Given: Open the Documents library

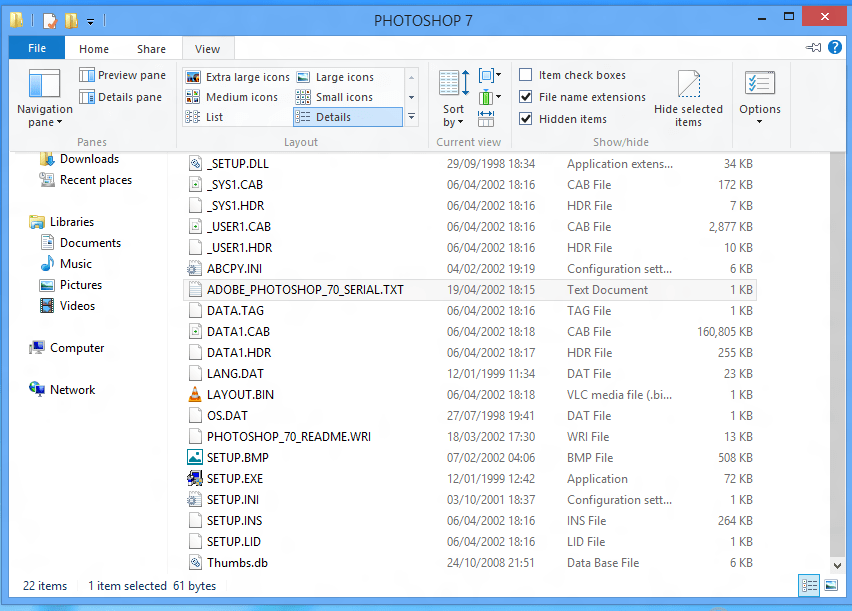Looking at the screenshot, I should tap(80, 243).
